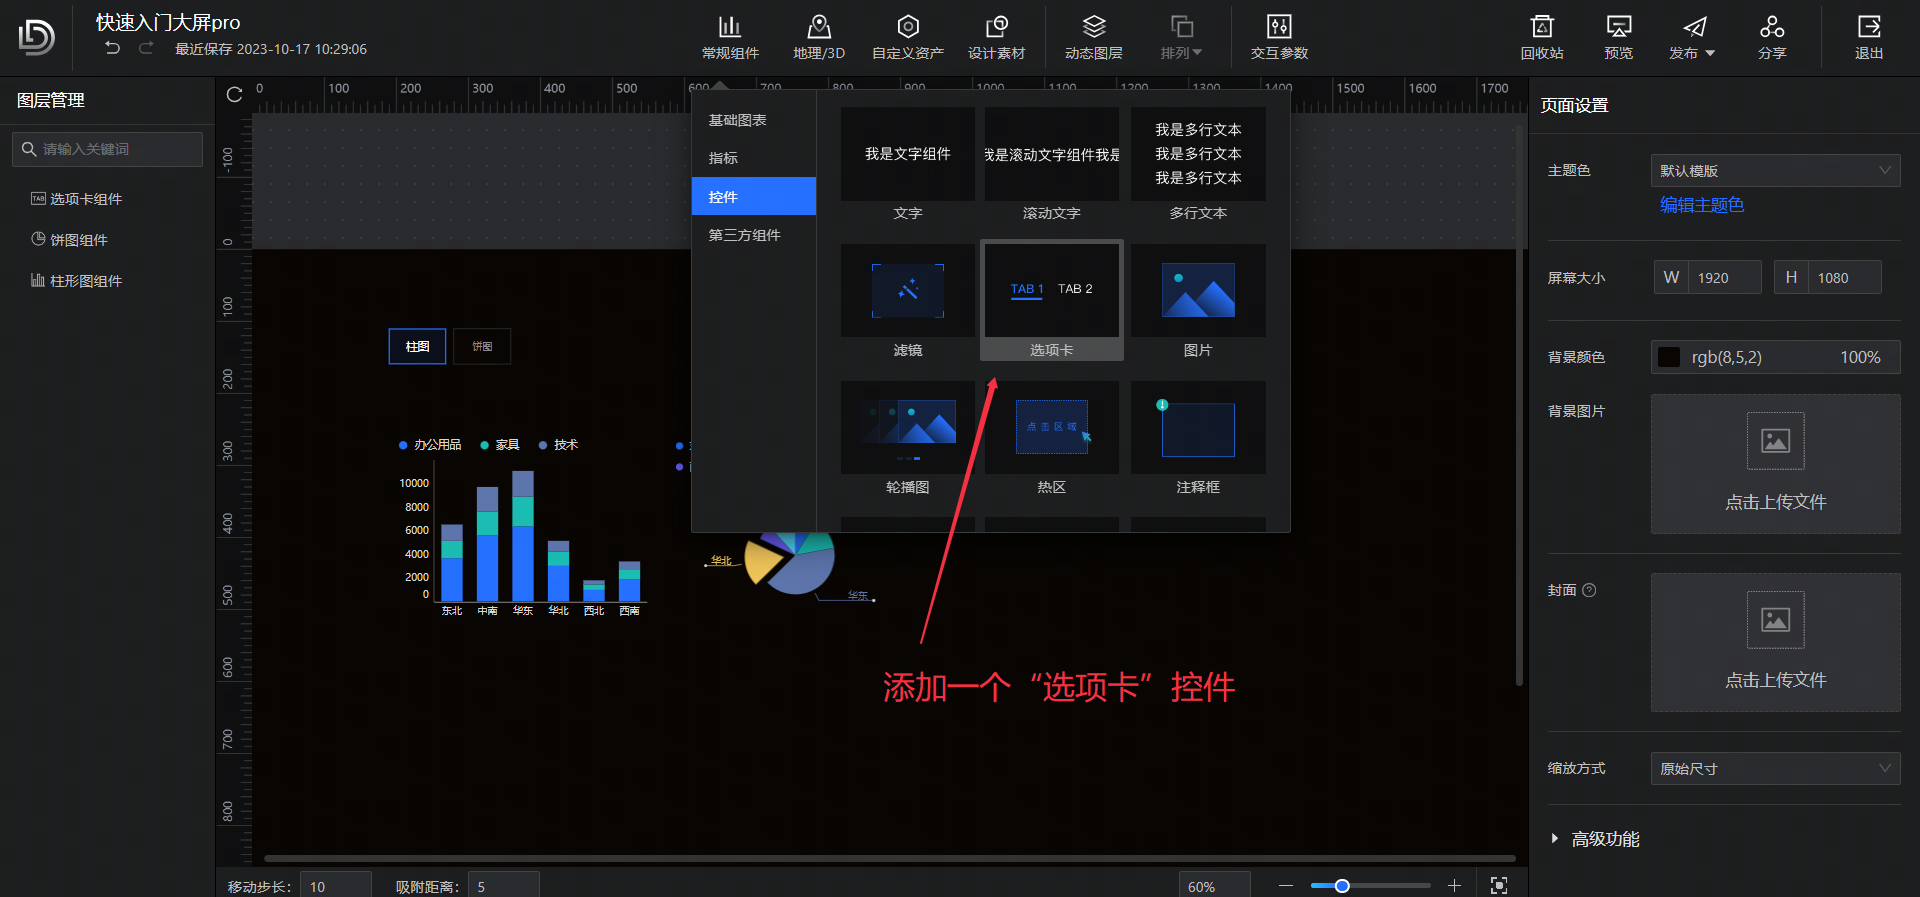This screenshot has width=1920, height=897.
Task: Open the 设计素材 design materials
Action: pos(997,37)
